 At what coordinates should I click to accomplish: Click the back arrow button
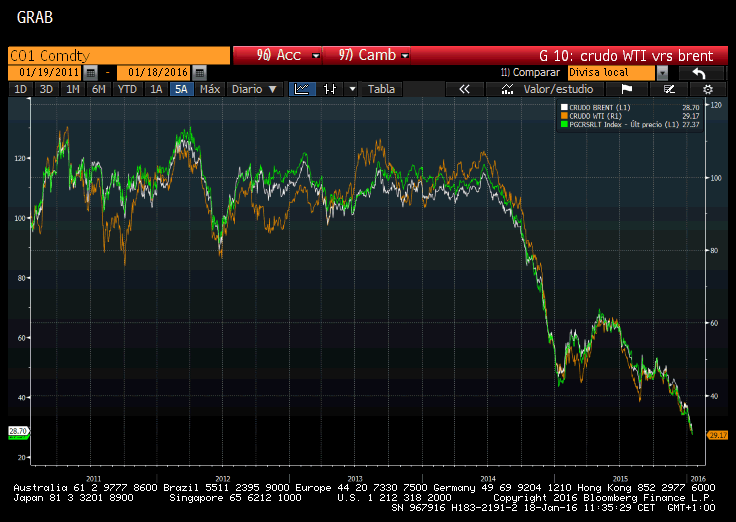tap(700, 73)
